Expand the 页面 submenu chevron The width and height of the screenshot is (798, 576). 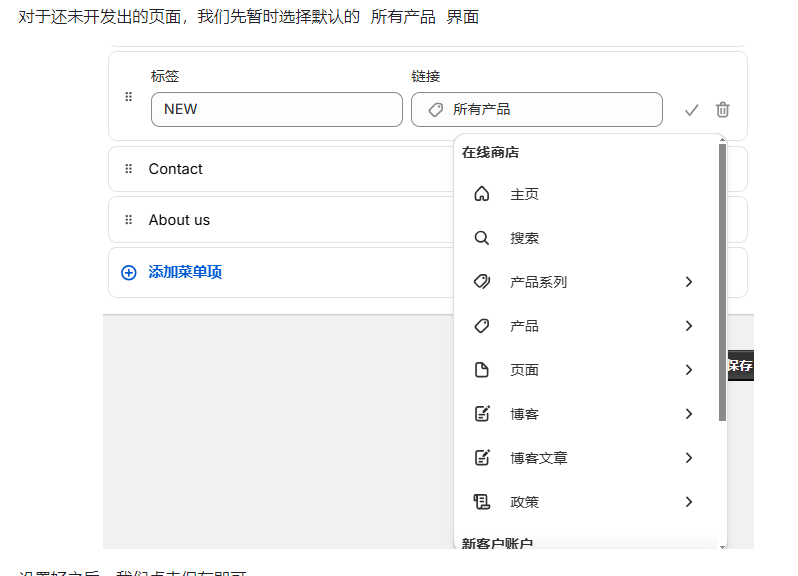[689, 370]
